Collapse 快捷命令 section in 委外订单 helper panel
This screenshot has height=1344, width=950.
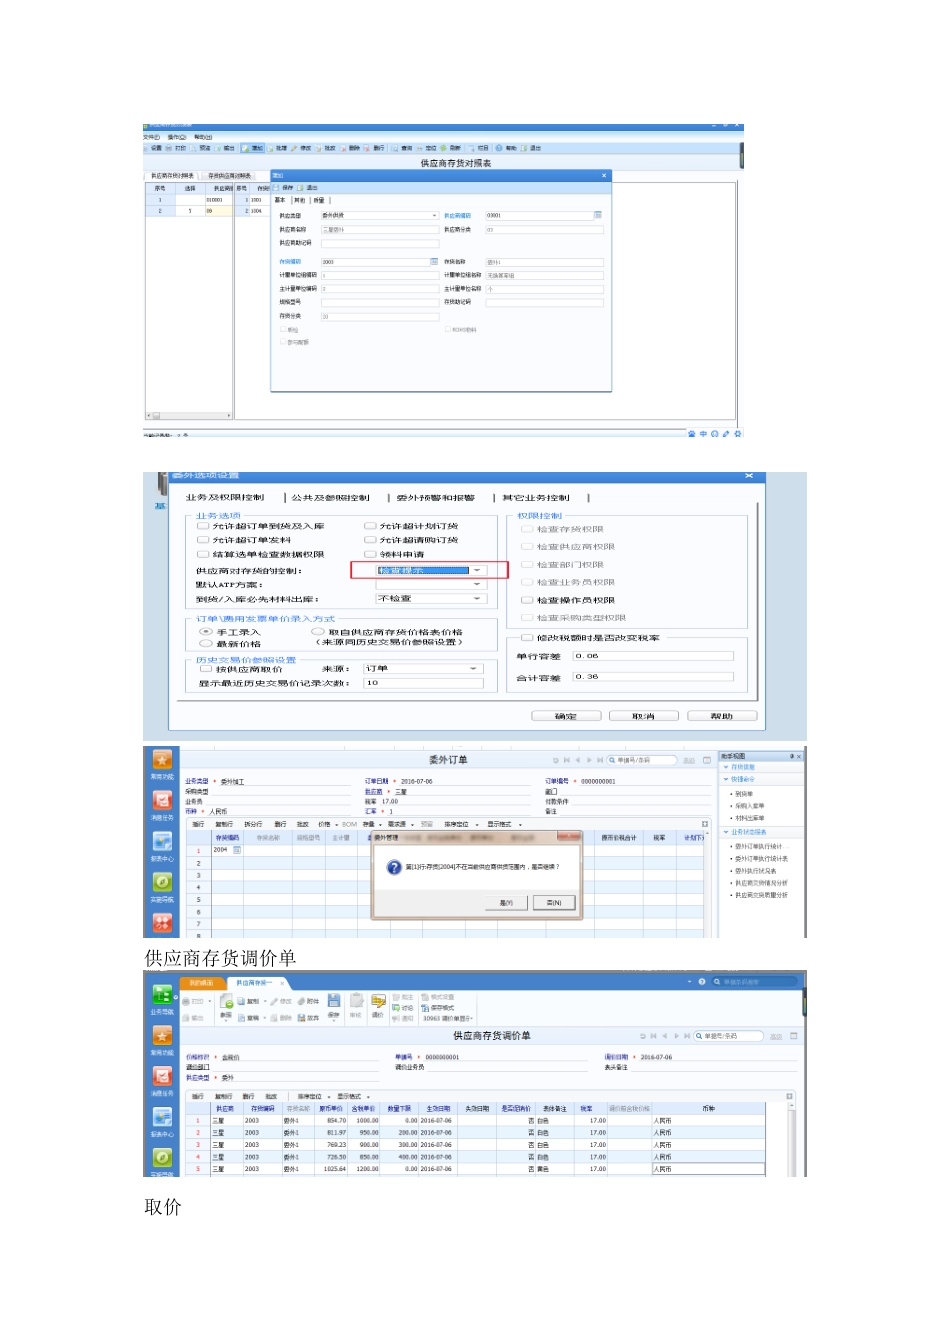pos(726,779)
